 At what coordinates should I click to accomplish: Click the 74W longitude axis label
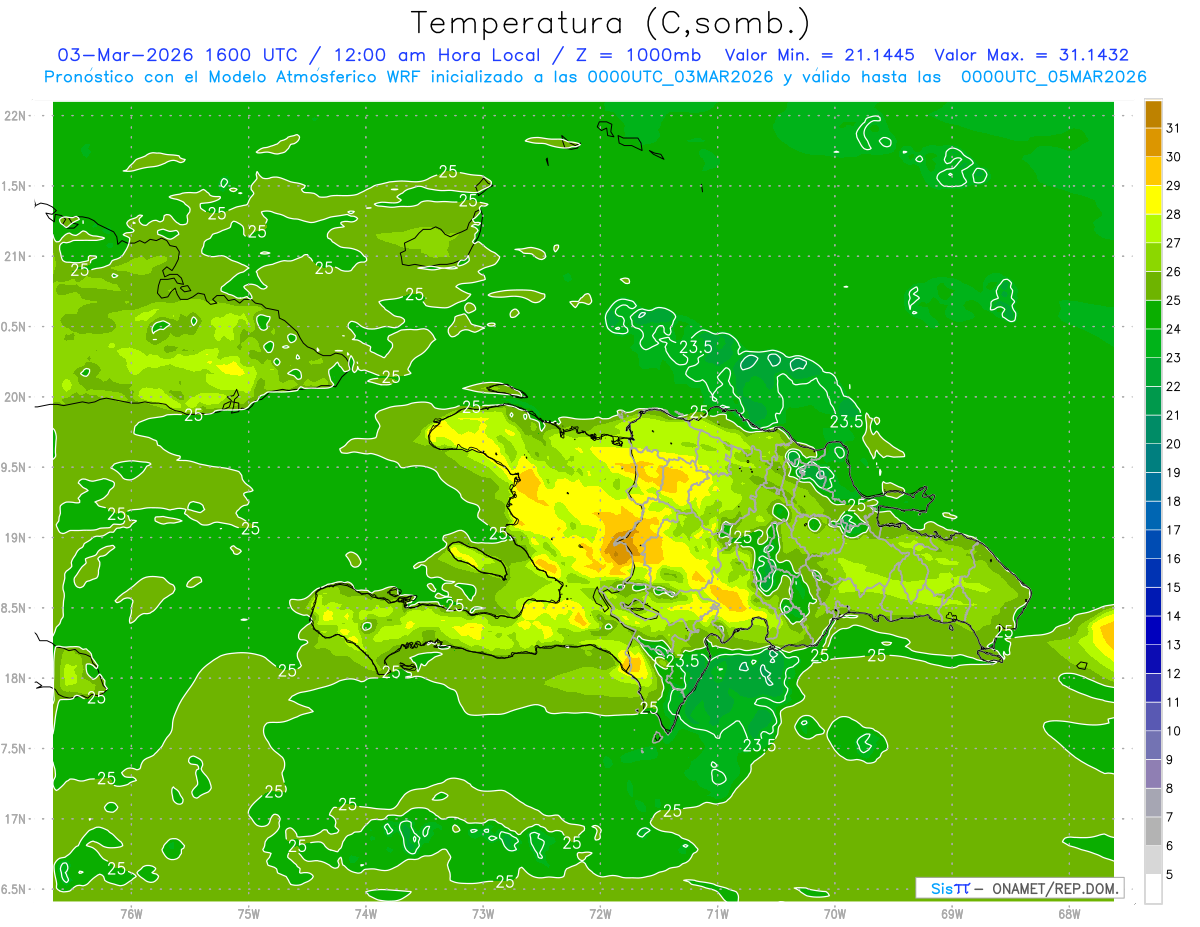[x=365, y=913]
